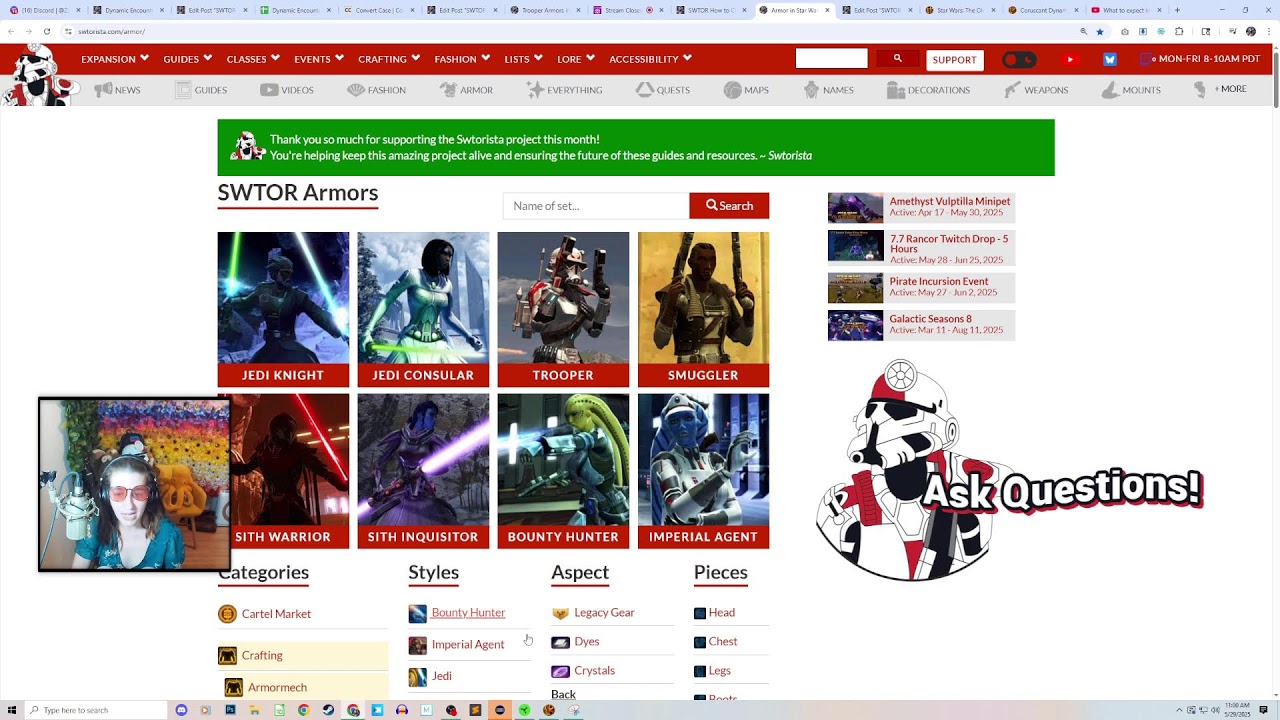Expand the Lore dropdown menu
1280x720 pixels.
pos(576,59)
